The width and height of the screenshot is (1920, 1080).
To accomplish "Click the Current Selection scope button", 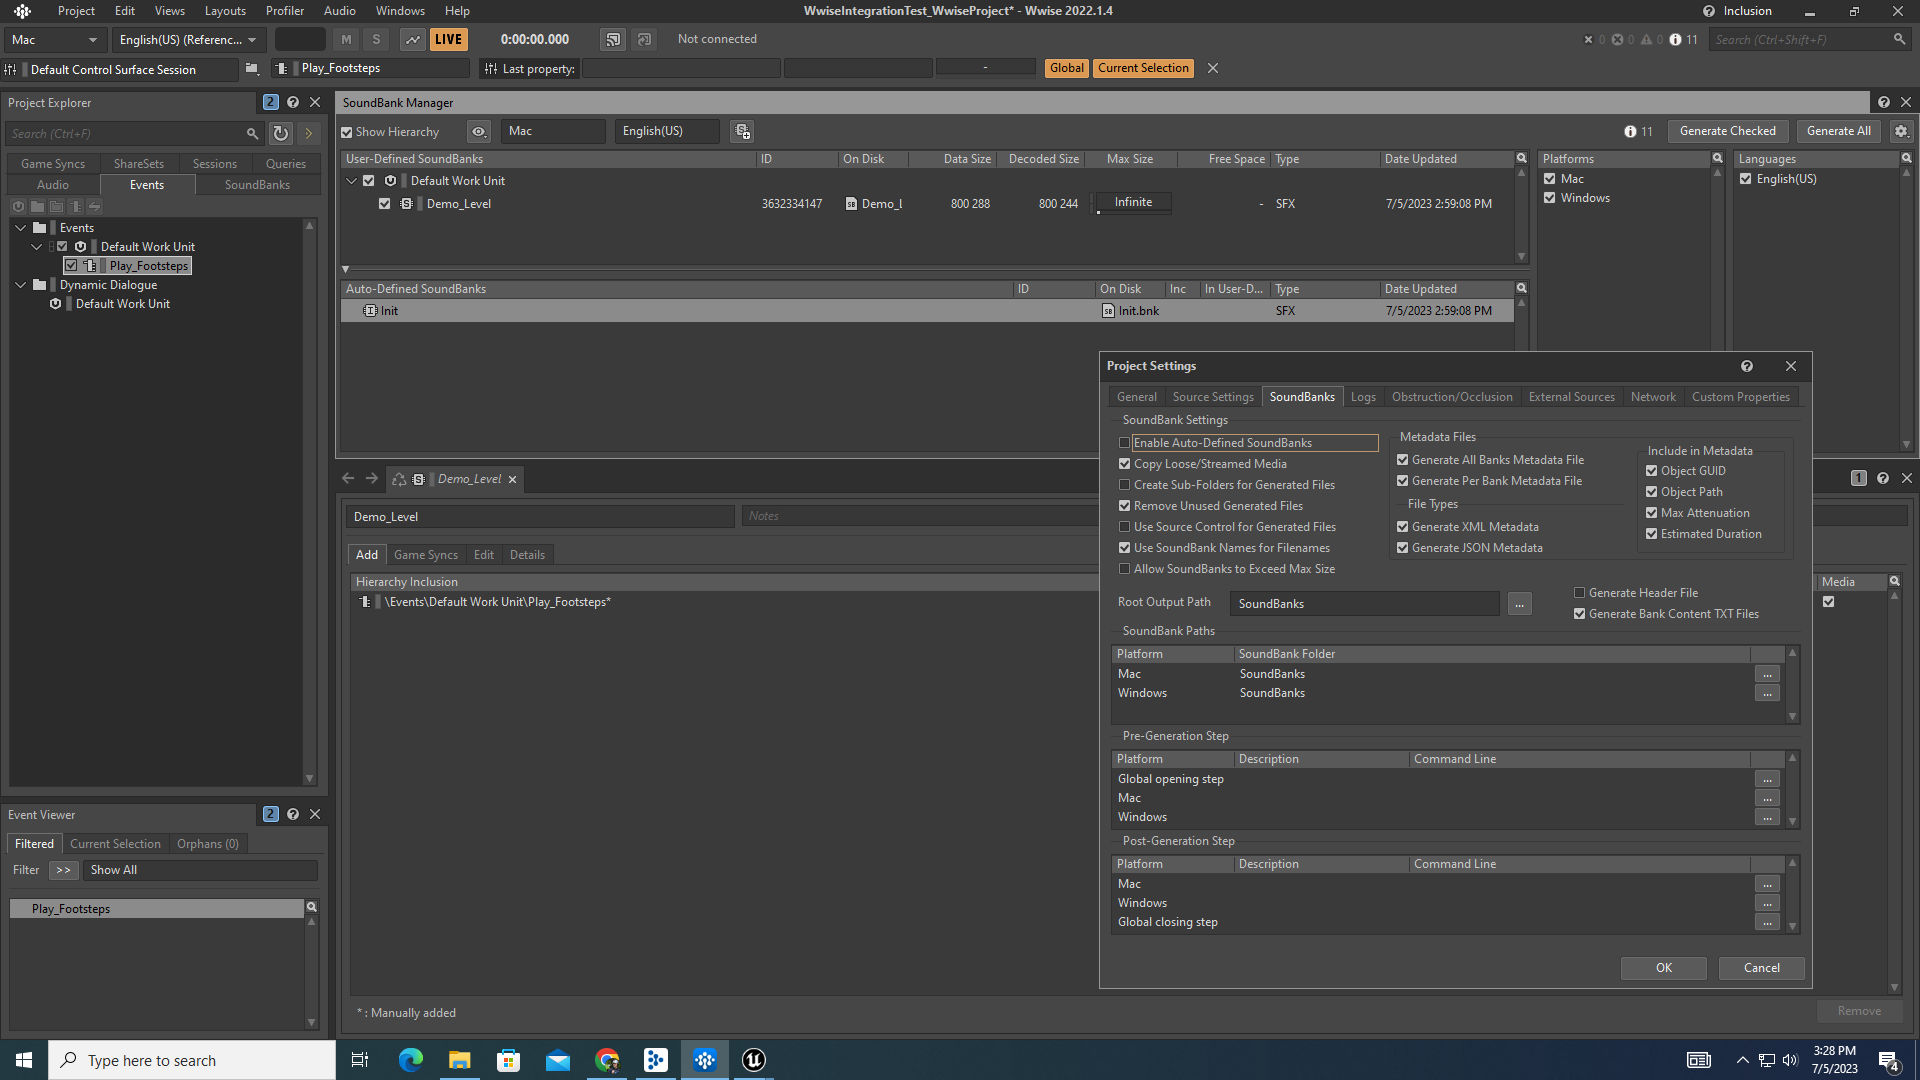I will click(x=1143, y=68).
